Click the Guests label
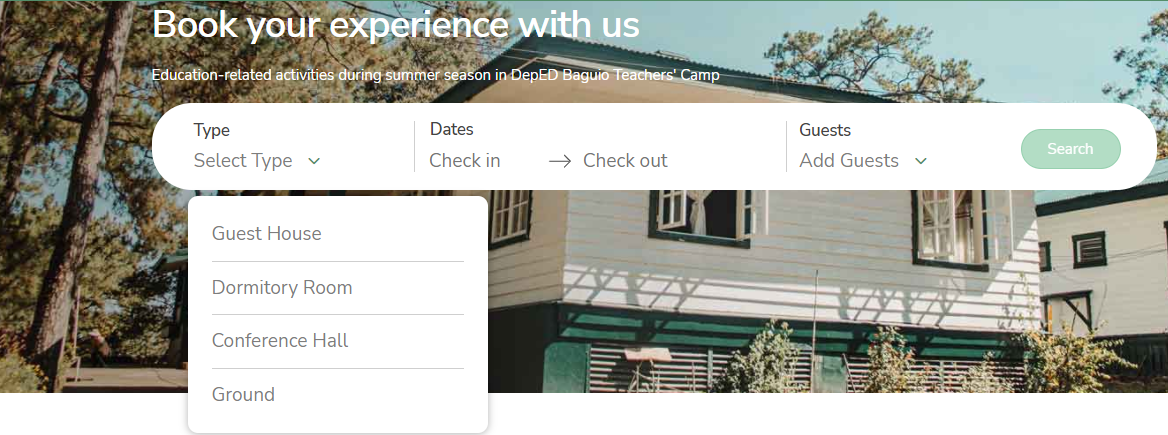1168x435 pixels. tap(825, 130)
